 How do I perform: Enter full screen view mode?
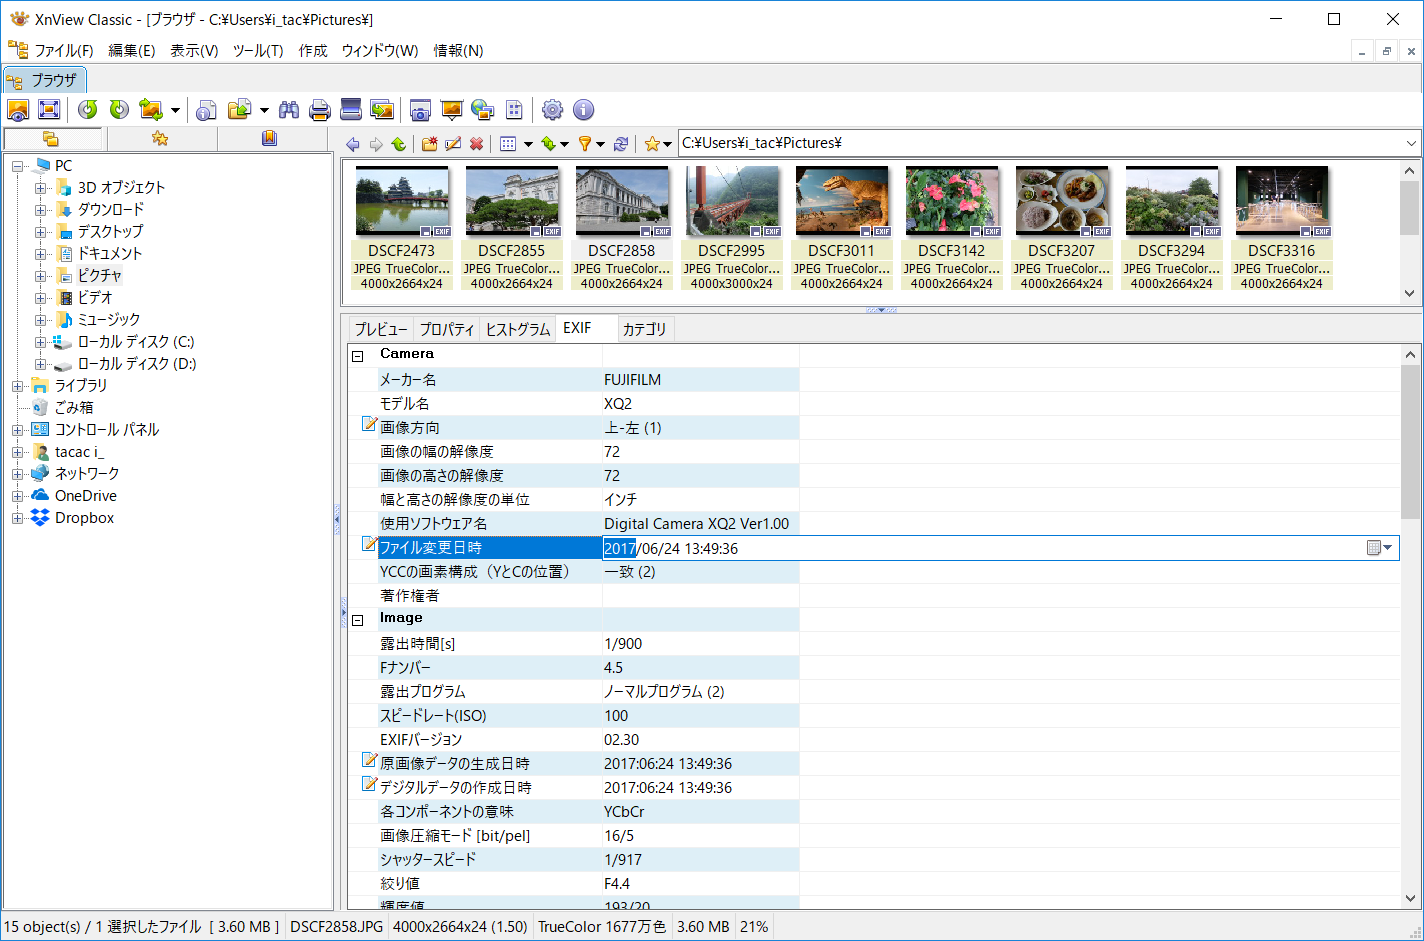click(x=48, y=110)
